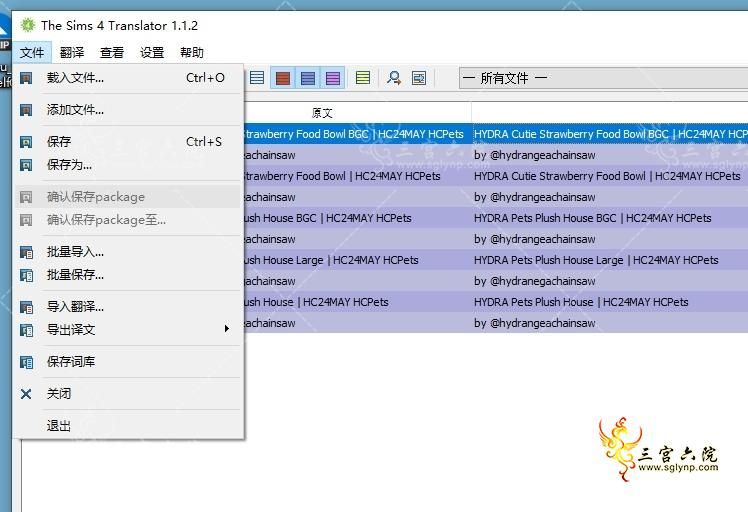Toggle the purple rows filter toolbar icon
Image resolution: width=748 pixels, height=512 pixels.
(x=332, y=78)
